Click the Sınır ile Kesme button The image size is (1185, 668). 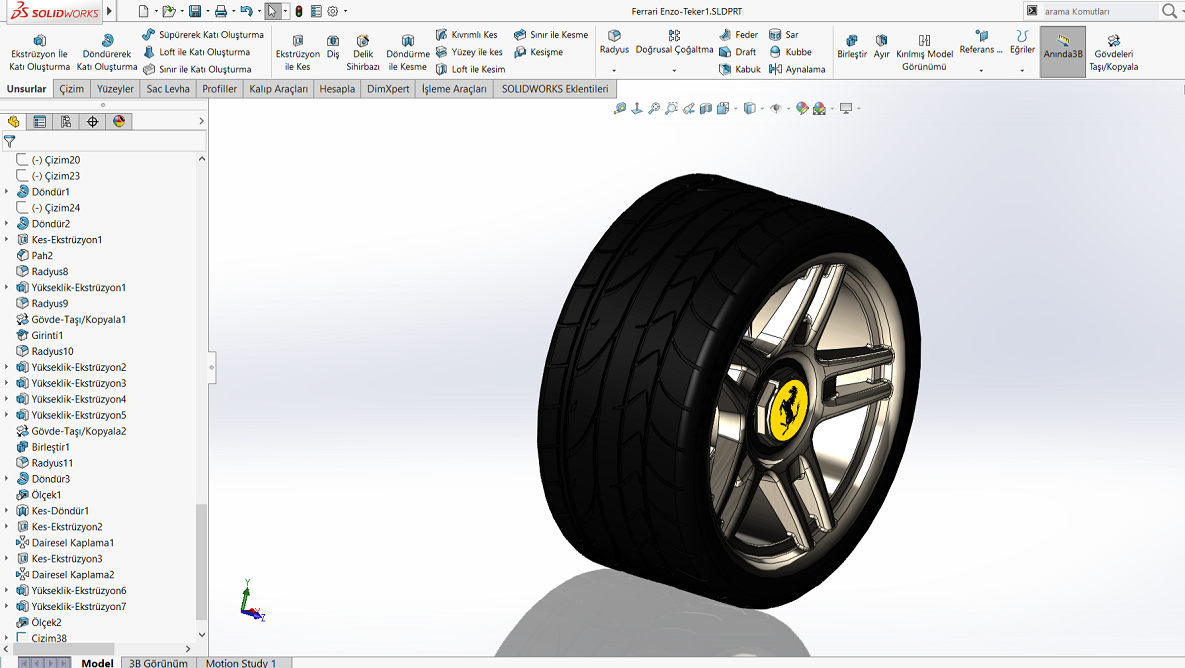[550, 35]
